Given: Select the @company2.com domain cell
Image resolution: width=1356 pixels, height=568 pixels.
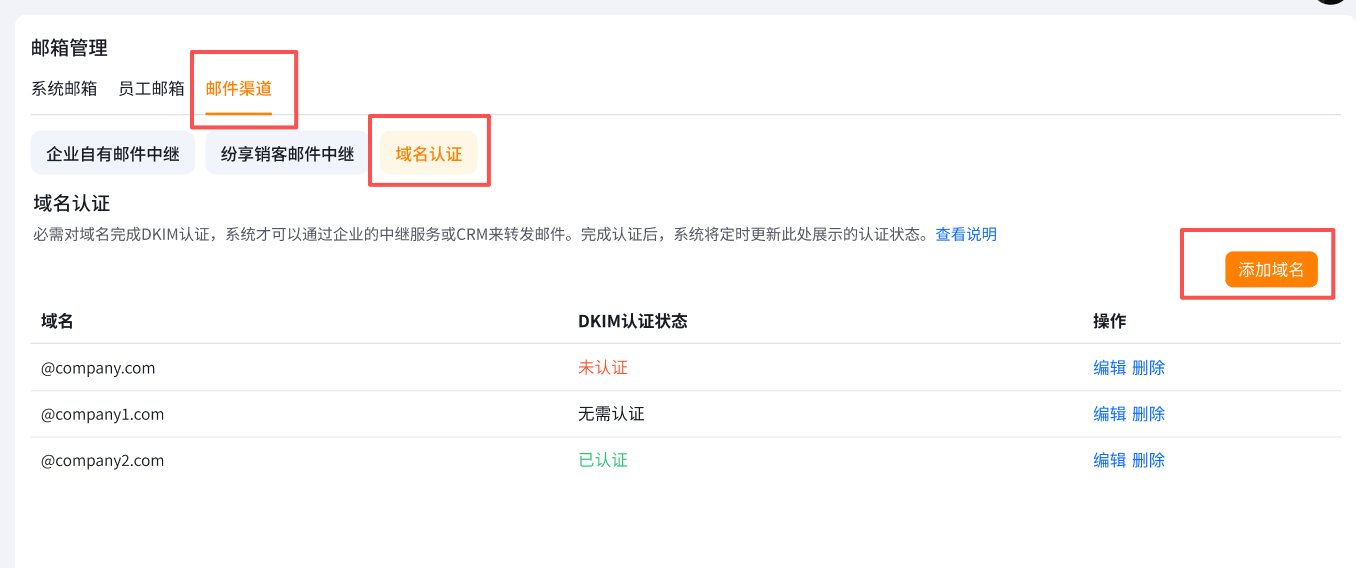Looking at the screenshot, I should (x=102, y=461).
